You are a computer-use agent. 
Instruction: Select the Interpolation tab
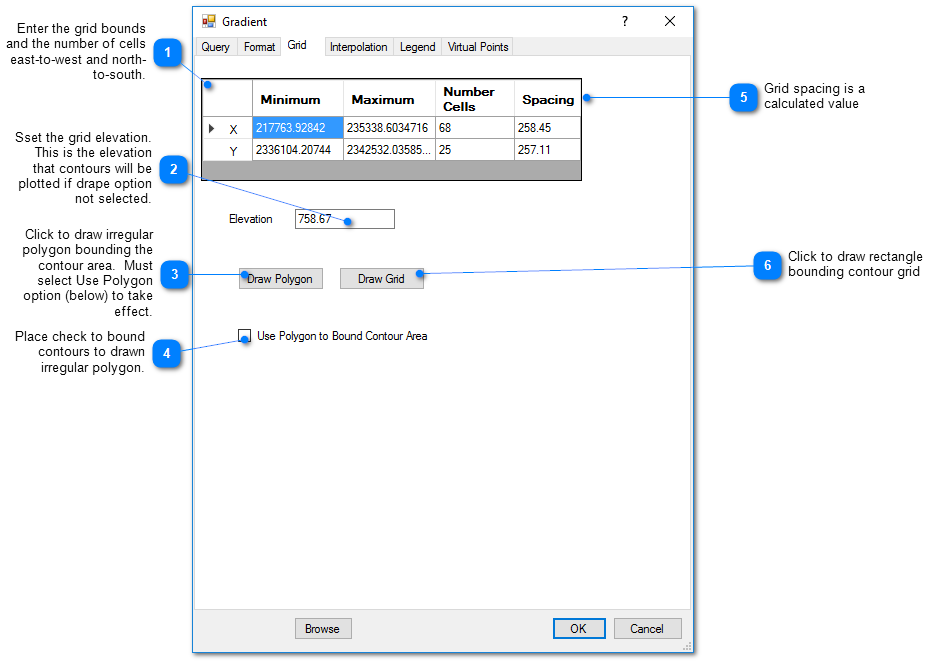coord(358,47)
